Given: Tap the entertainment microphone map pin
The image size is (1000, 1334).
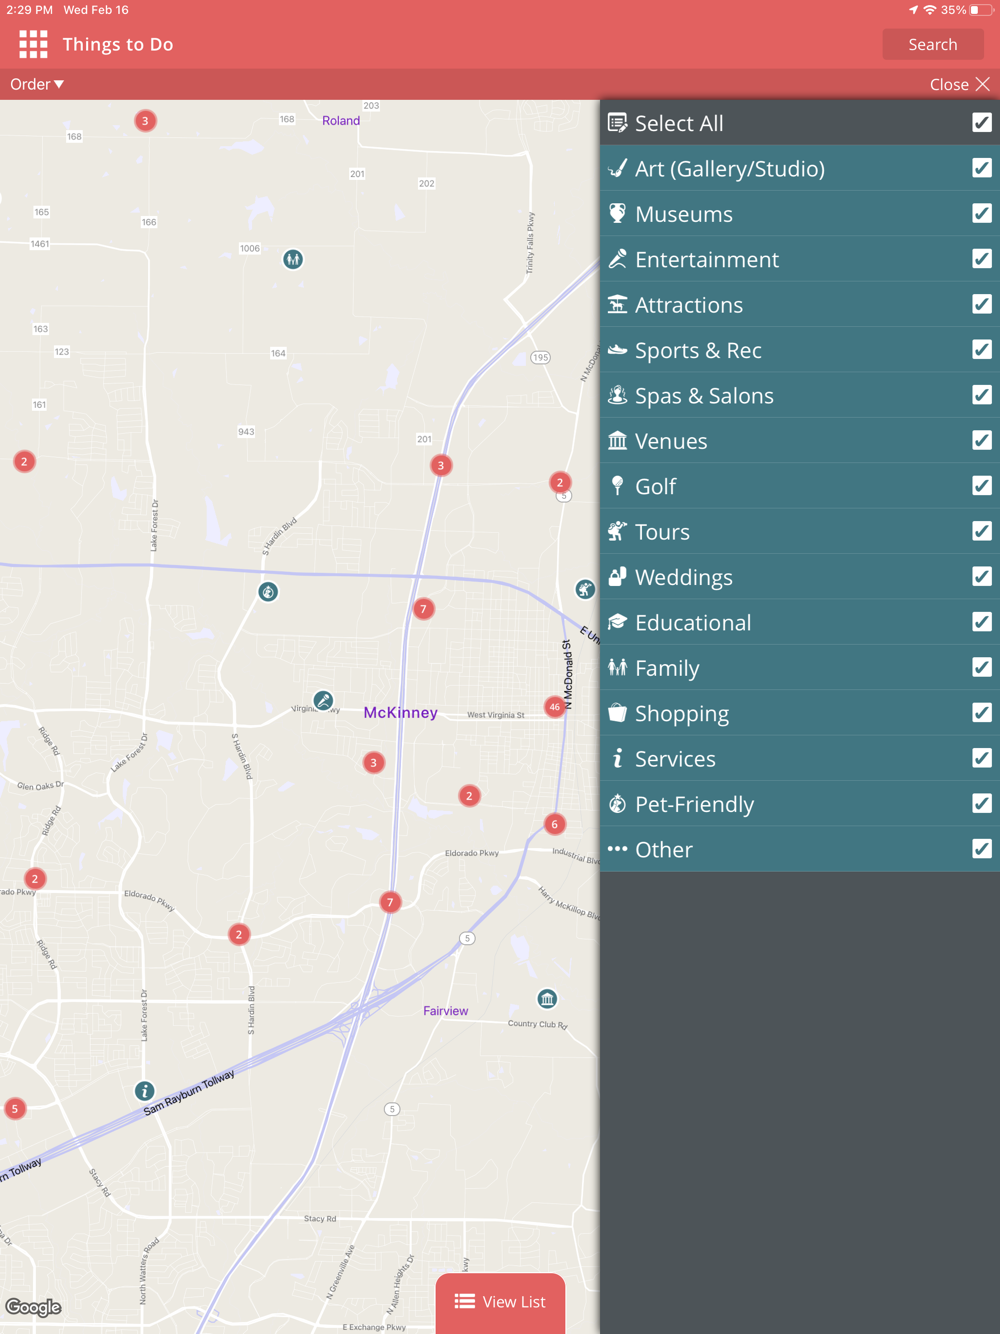Looking at the screenshot, I should [x=323, y=701].
